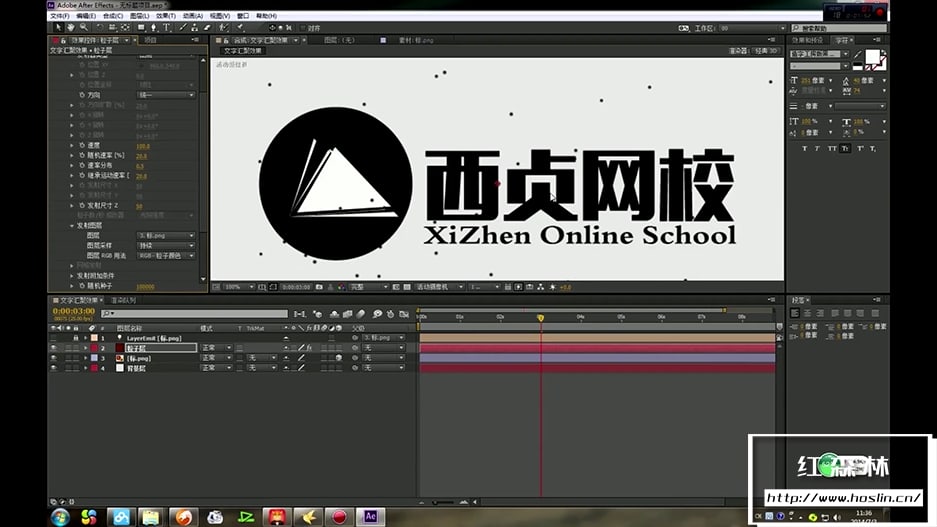
Task: Toggle stopwatch for 随机种子 property
Action: click(82, 286)
